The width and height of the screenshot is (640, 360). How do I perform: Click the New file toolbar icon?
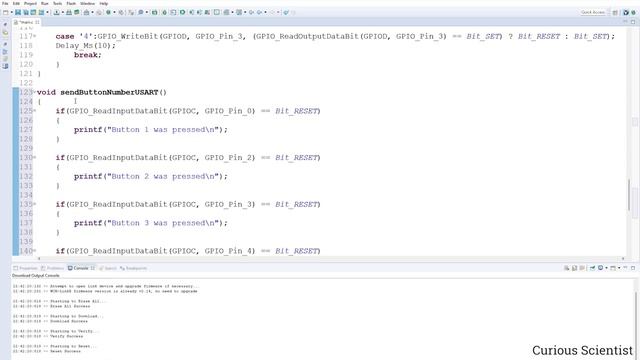pos(6,12)
